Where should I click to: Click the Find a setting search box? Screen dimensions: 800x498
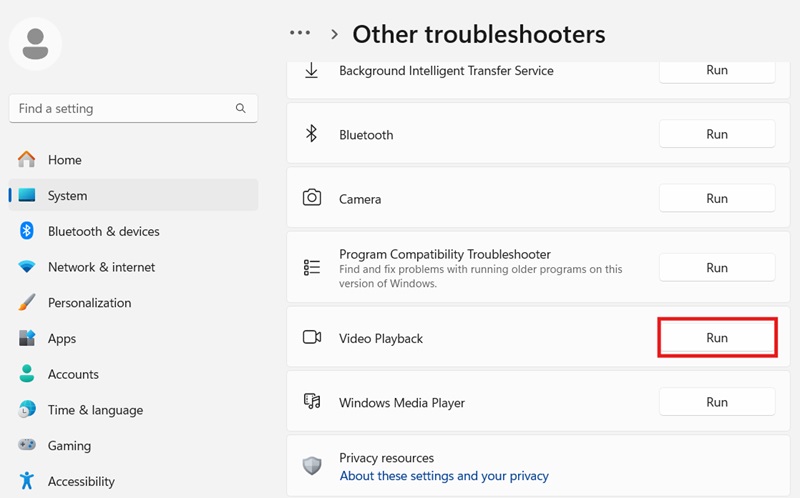(x=133, y=108)
